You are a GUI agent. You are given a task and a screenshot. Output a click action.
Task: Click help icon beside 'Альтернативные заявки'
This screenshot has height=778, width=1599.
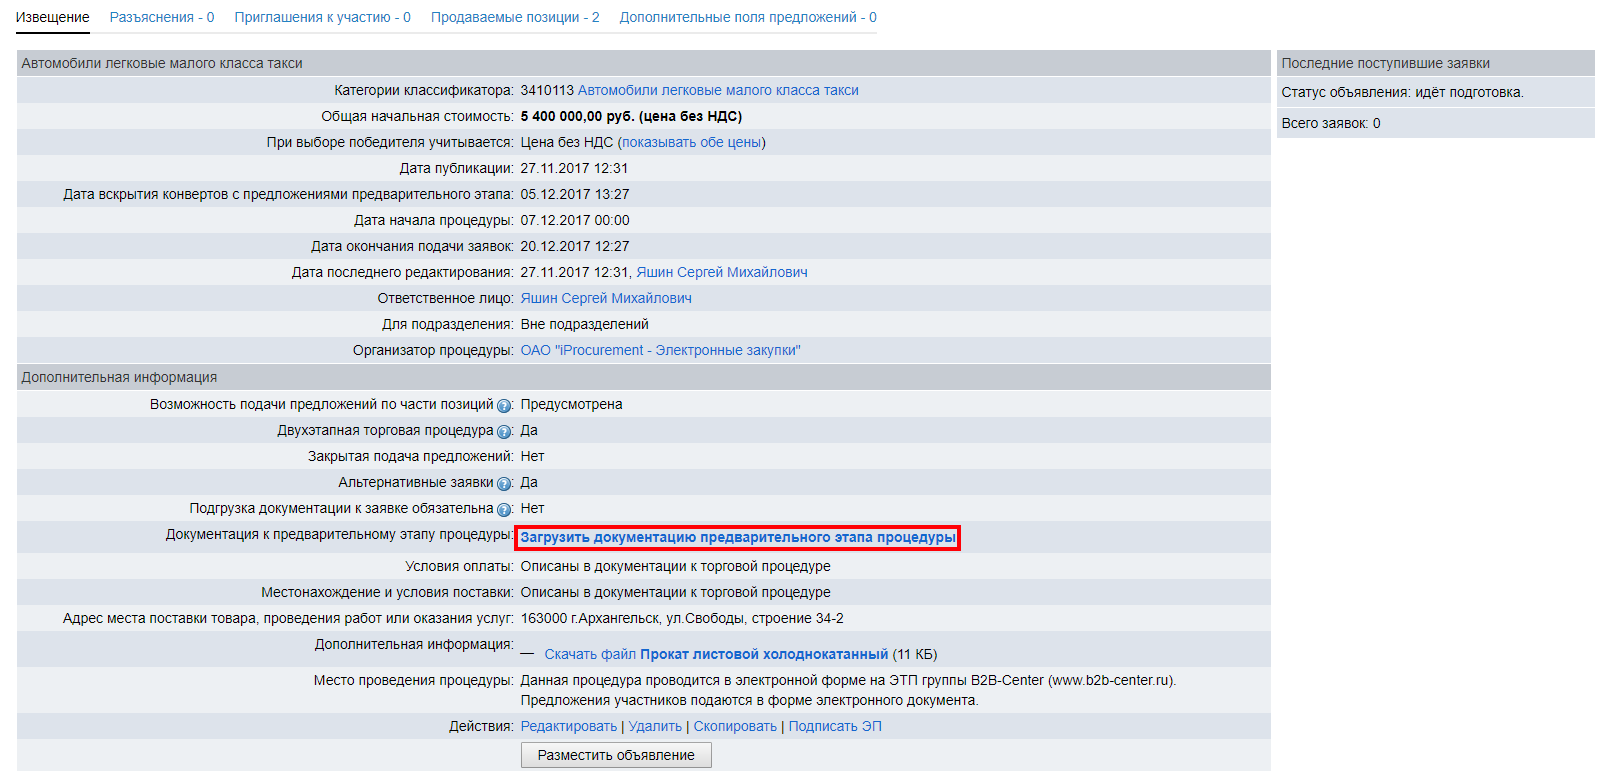click(x=504, y=484)
